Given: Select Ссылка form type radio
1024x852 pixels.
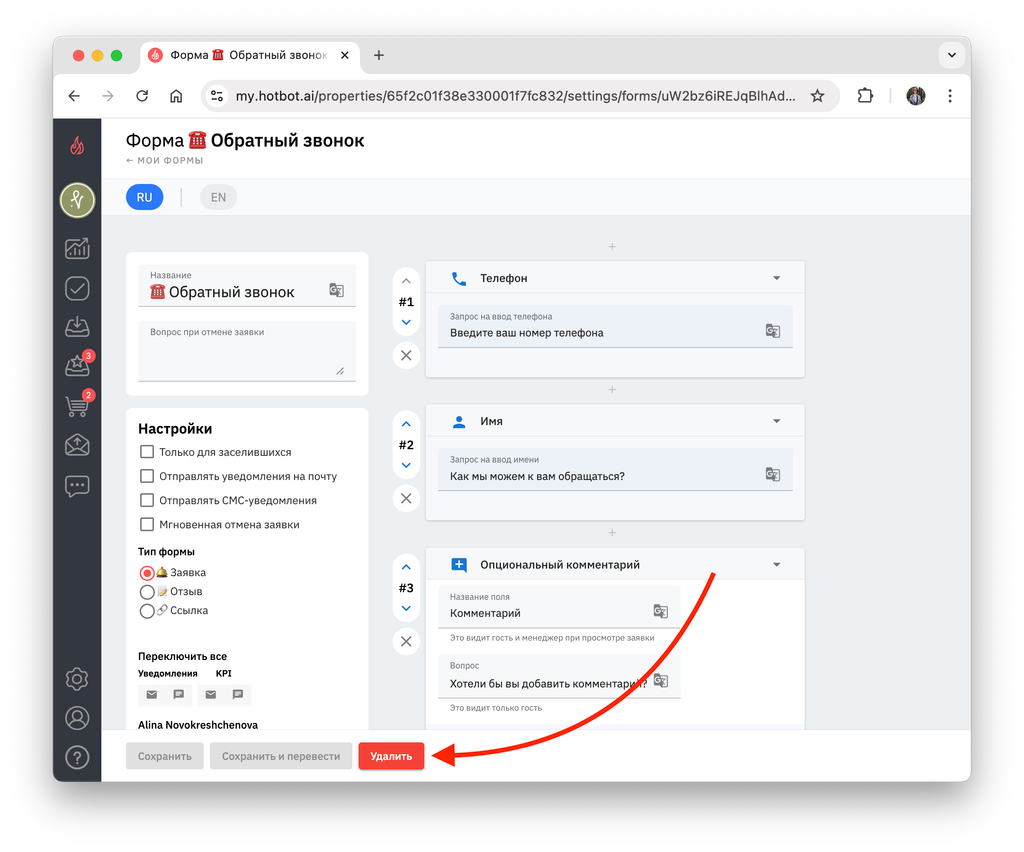Looking at the screenshot, I should (147, 610).
